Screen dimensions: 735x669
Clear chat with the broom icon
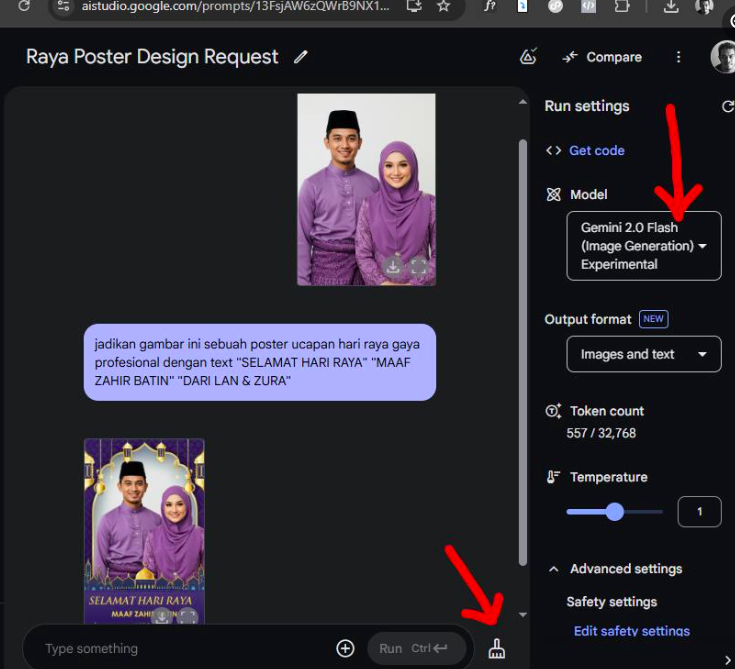pyautogui.click(x=496, y=649)
